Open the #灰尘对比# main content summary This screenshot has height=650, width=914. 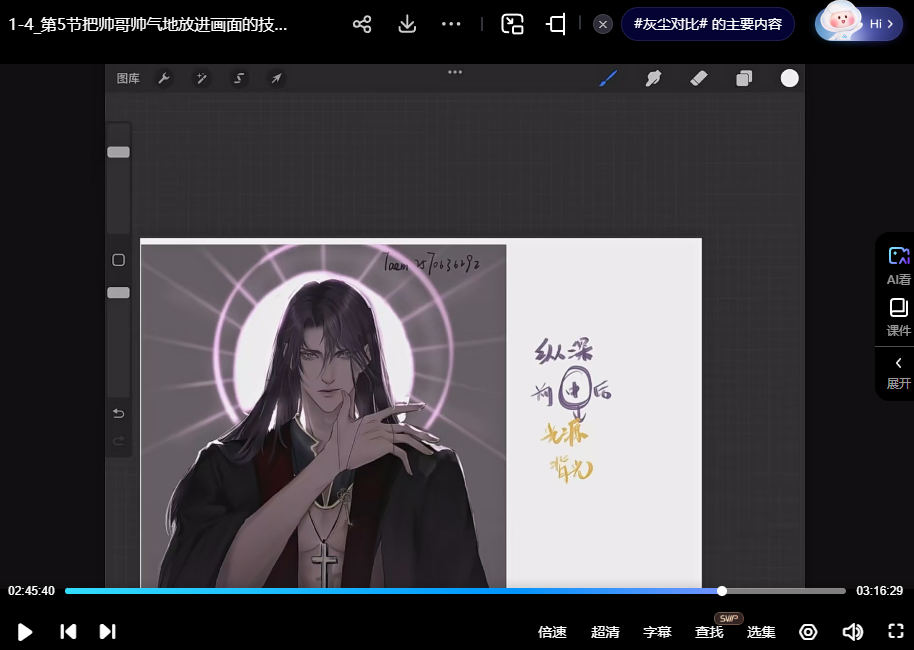point(708,24)
